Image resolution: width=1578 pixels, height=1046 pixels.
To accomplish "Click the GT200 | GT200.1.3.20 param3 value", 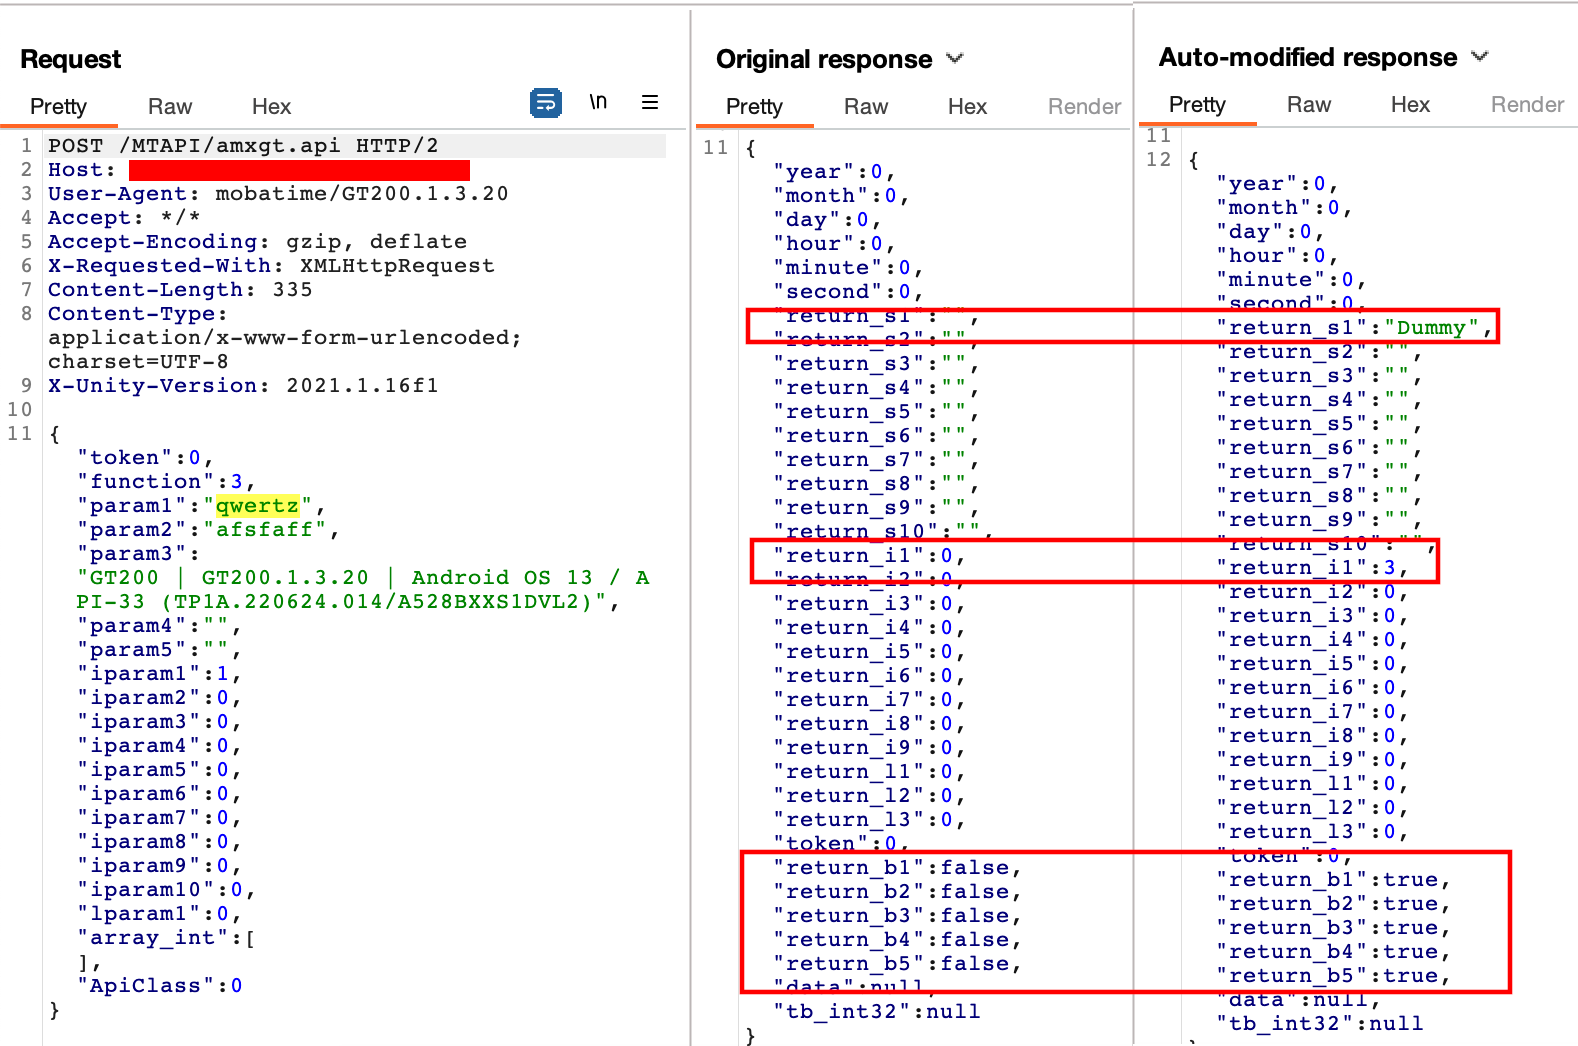I will click(364, 590).
